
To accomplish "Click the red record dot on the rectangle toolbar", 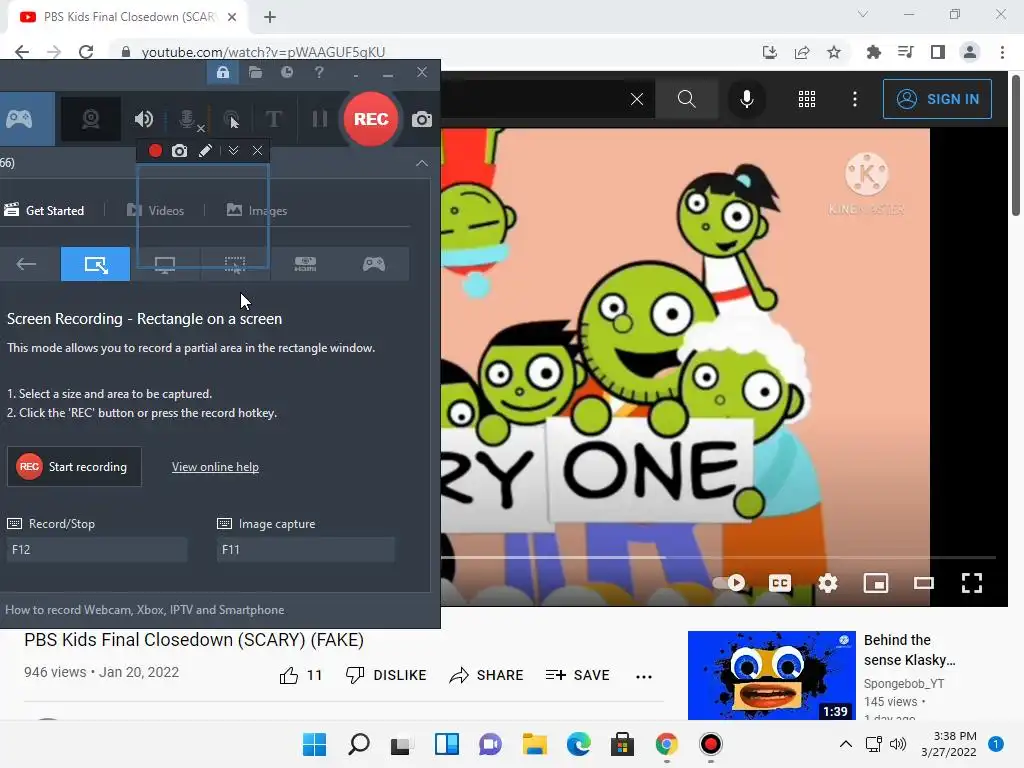I will point(155,151).
